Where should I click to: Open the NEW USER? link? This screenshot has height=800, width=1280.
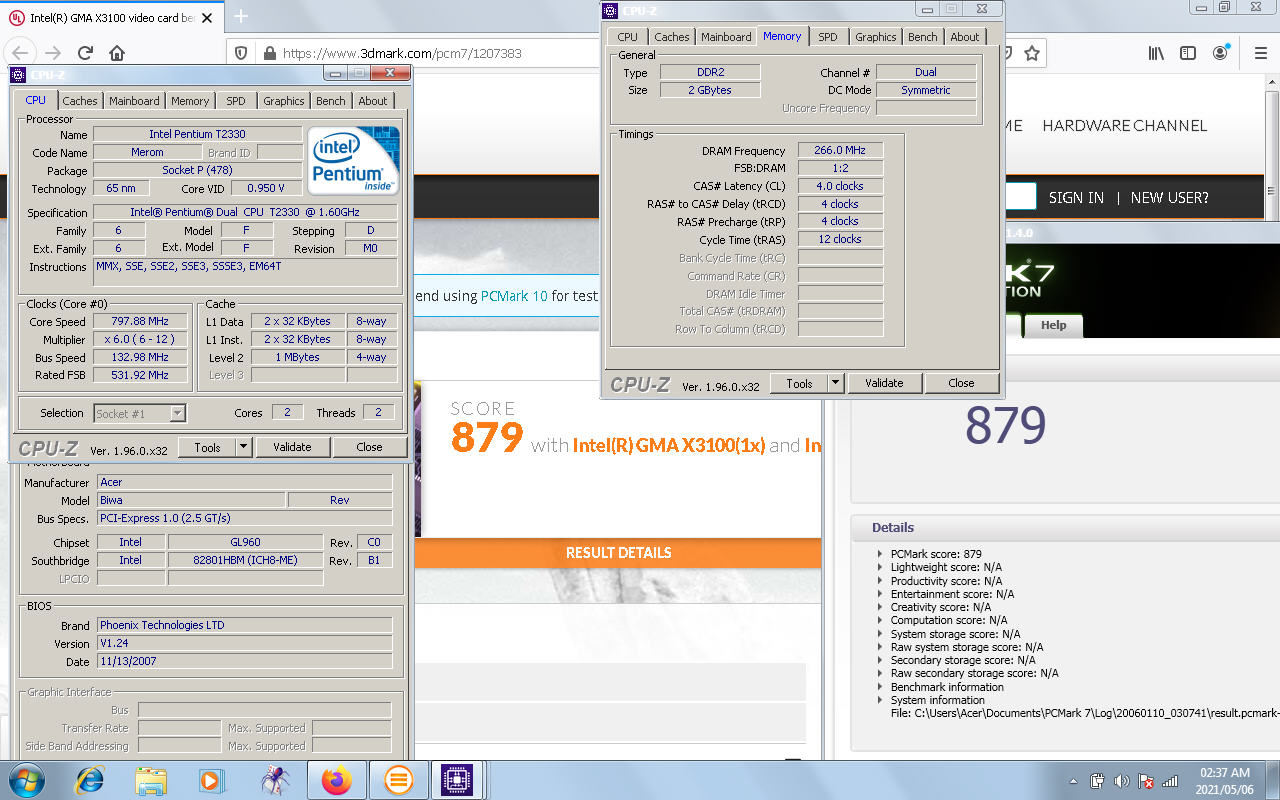pyautogui.click(x=1170, y=197)
